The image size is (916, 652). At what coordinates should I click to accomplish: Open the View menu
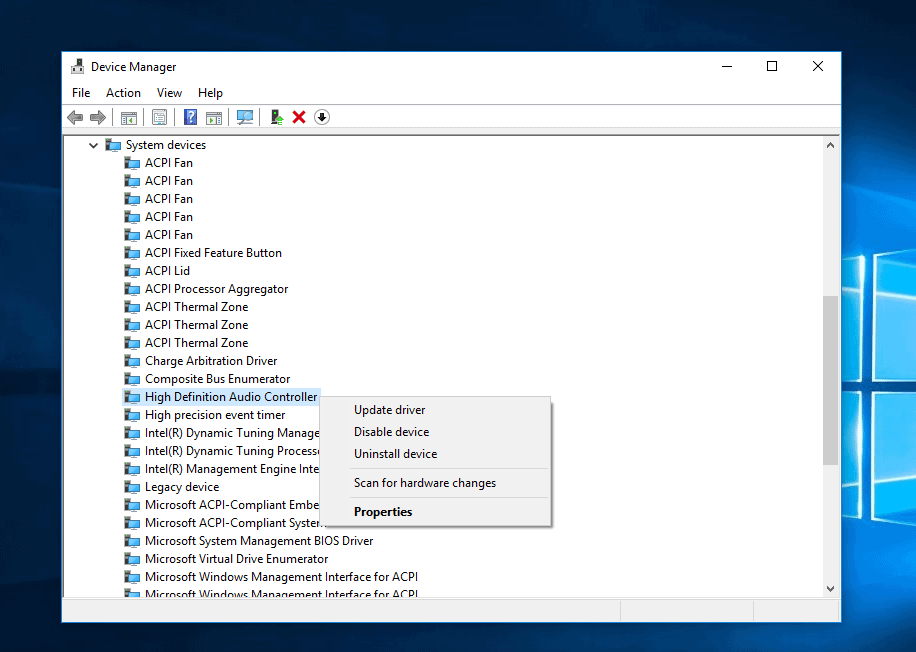click(x=169, y=92)
